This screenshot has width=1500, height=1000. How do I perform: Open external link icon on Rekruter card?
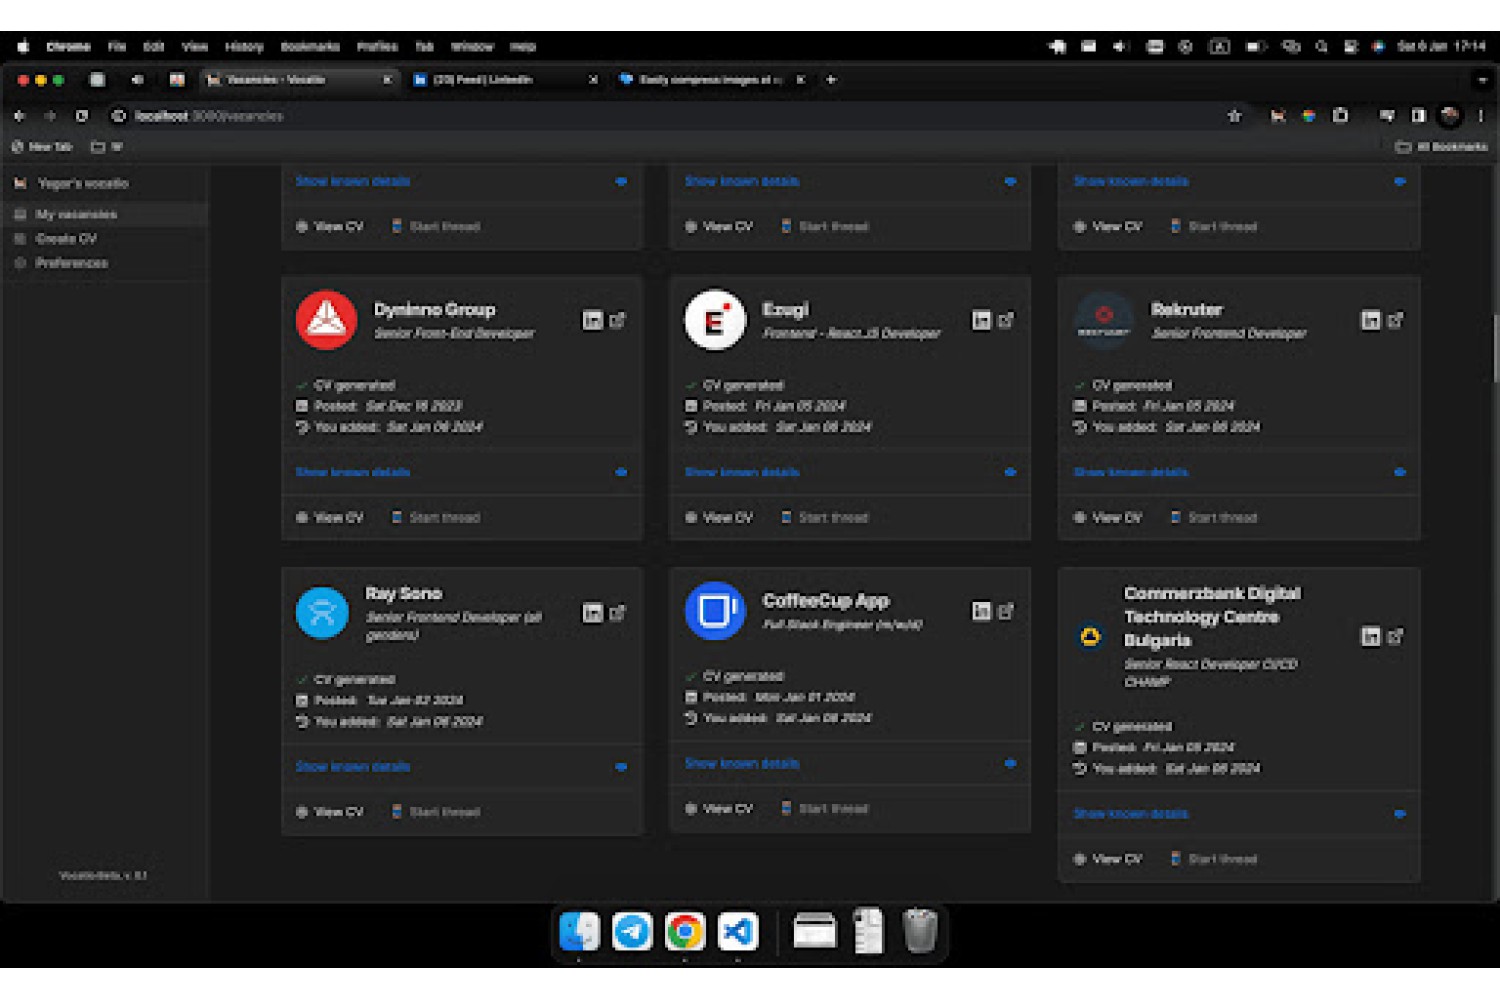pos(1396,320)
